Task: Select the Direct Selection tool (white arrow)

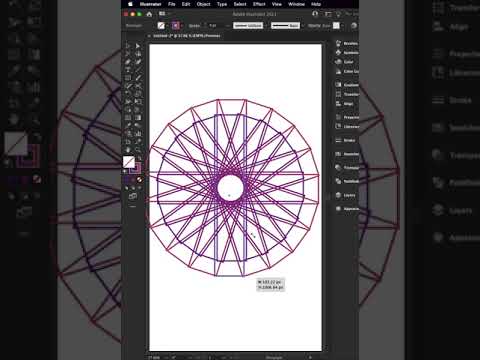Action: 138,46
